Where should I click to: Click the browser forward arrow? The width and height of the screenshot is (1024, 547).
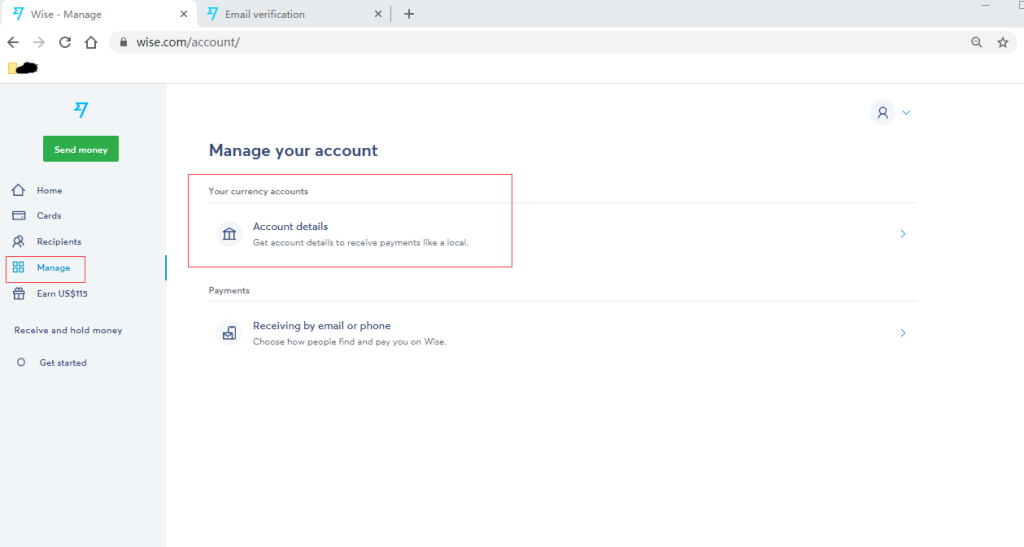(x=39, y=42)
